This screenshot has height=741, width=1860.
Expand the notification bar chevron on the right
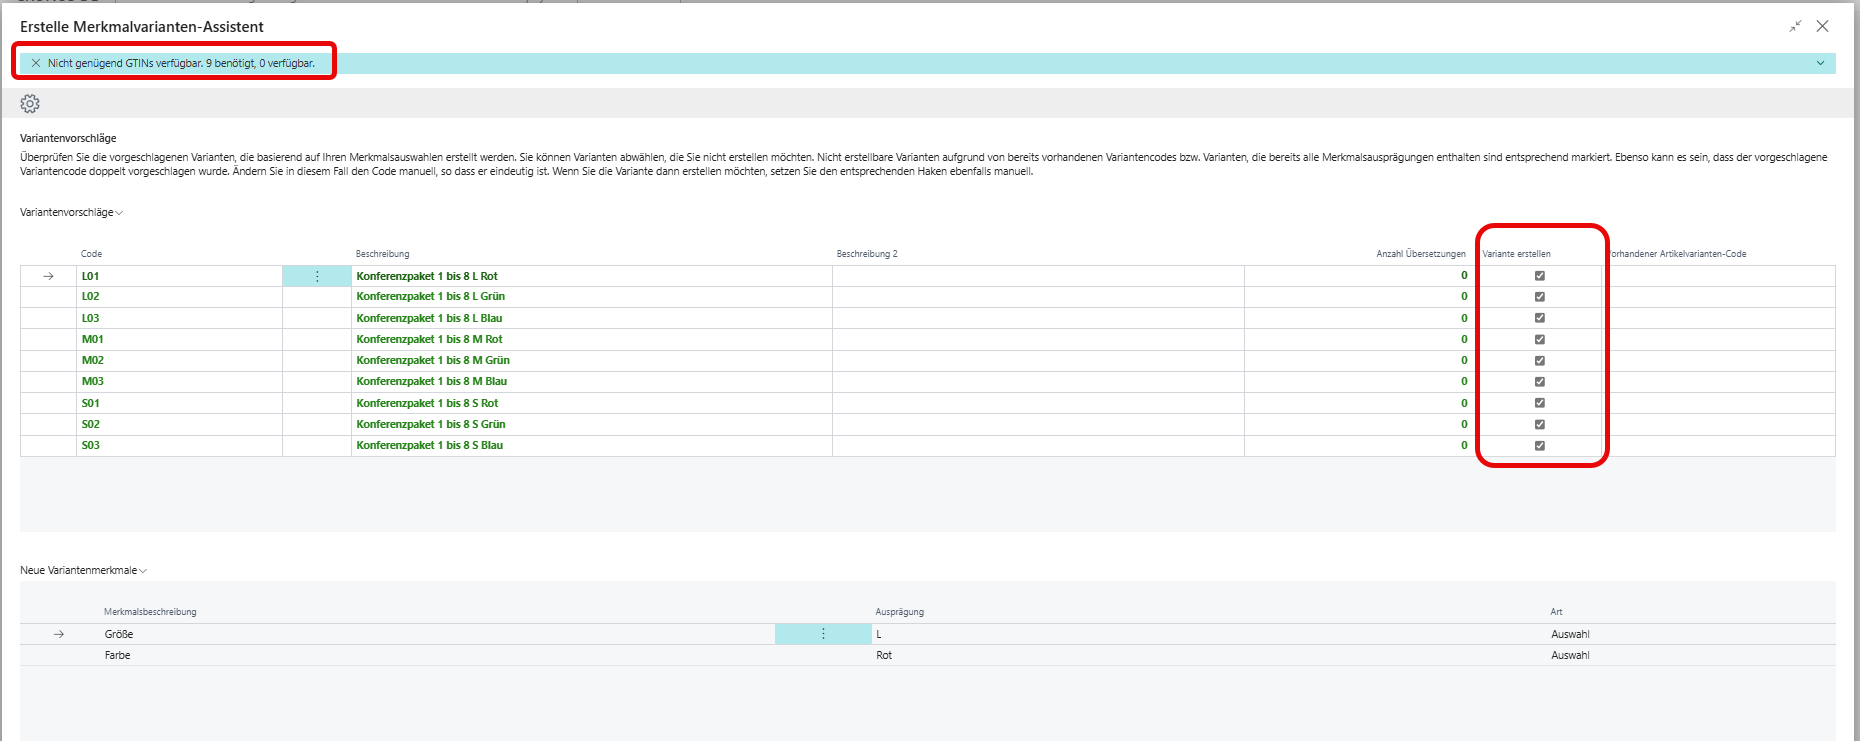coord(1820,63)
